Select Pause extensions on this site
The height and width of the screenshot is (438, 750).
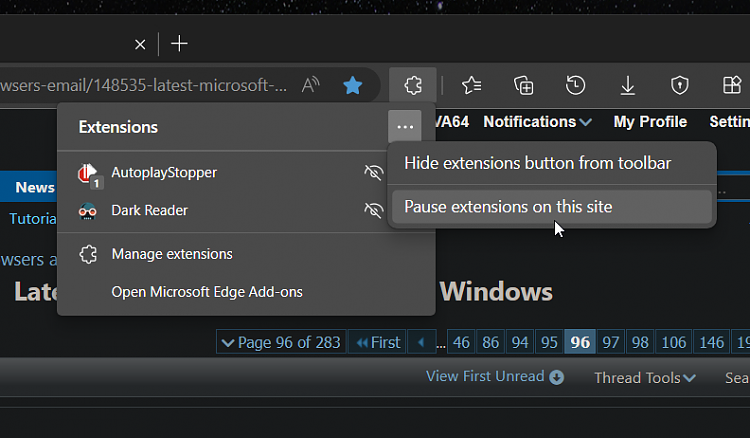click(551, 207)
